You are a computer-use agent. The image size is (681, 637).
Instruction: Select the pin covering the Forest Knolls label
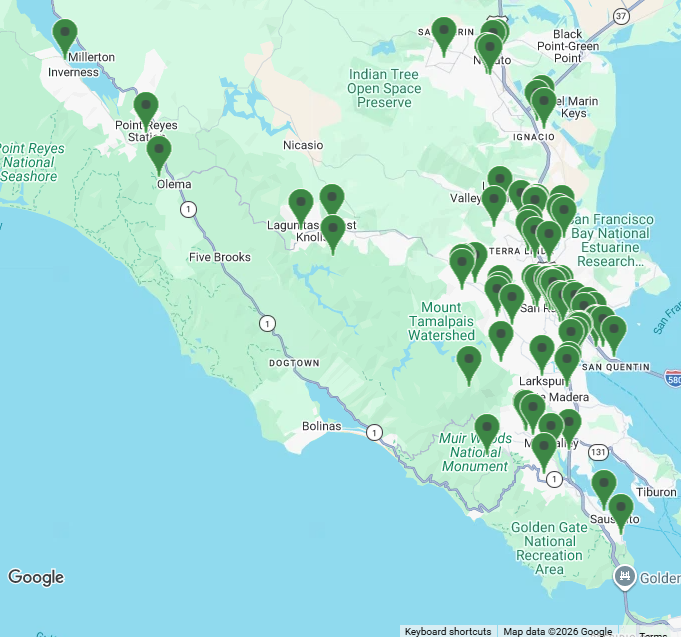tap(333, 234)
